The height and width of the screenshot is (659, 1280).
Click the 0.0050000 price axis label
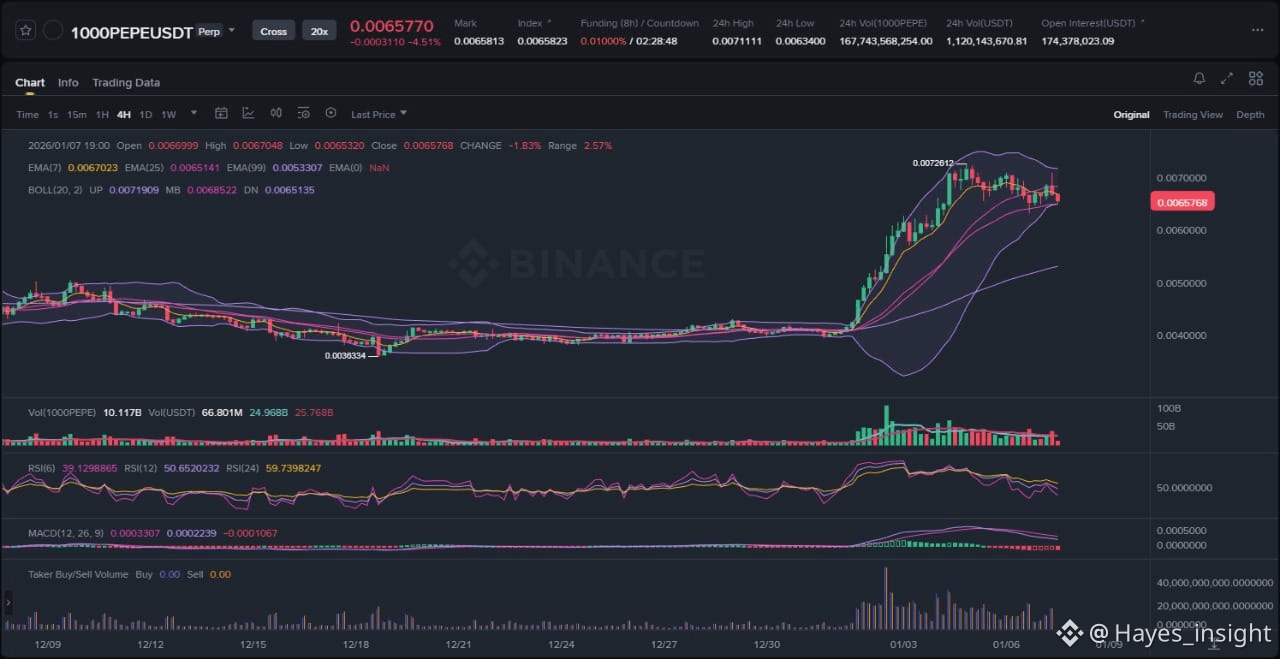coord(1181,283)
